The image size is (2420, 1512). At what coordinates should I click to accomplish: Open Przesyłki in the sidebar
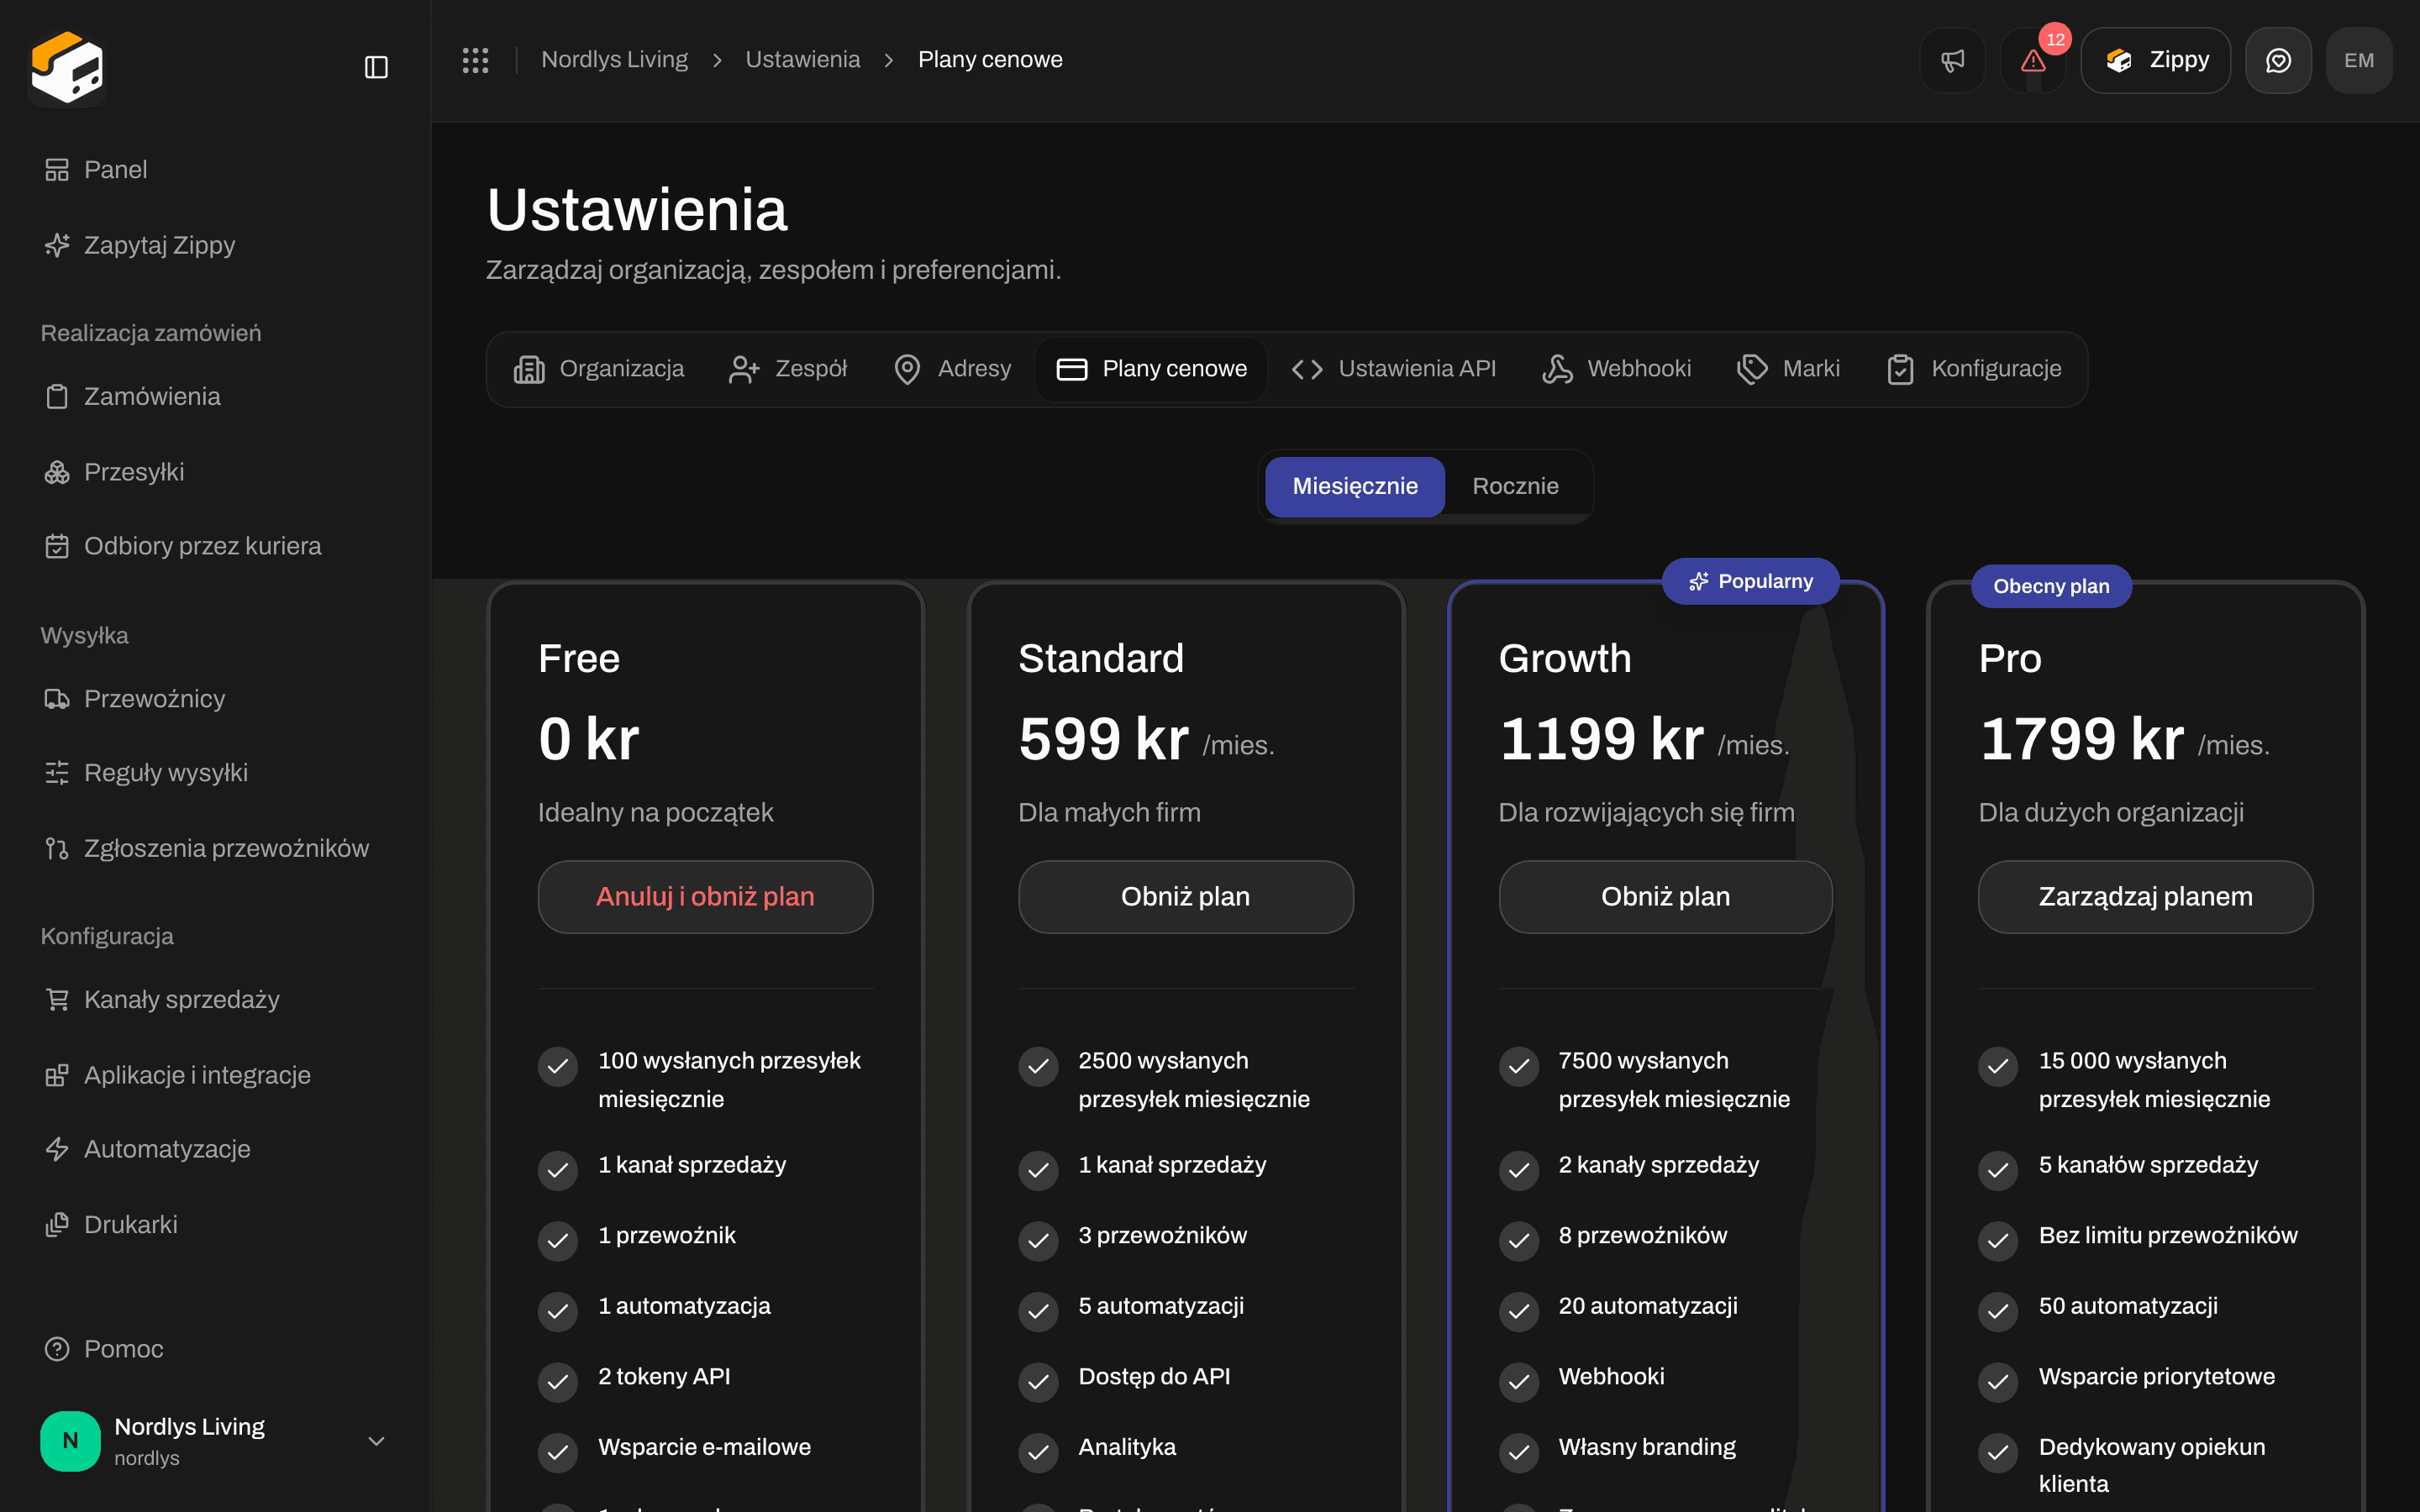coord(215,472)
